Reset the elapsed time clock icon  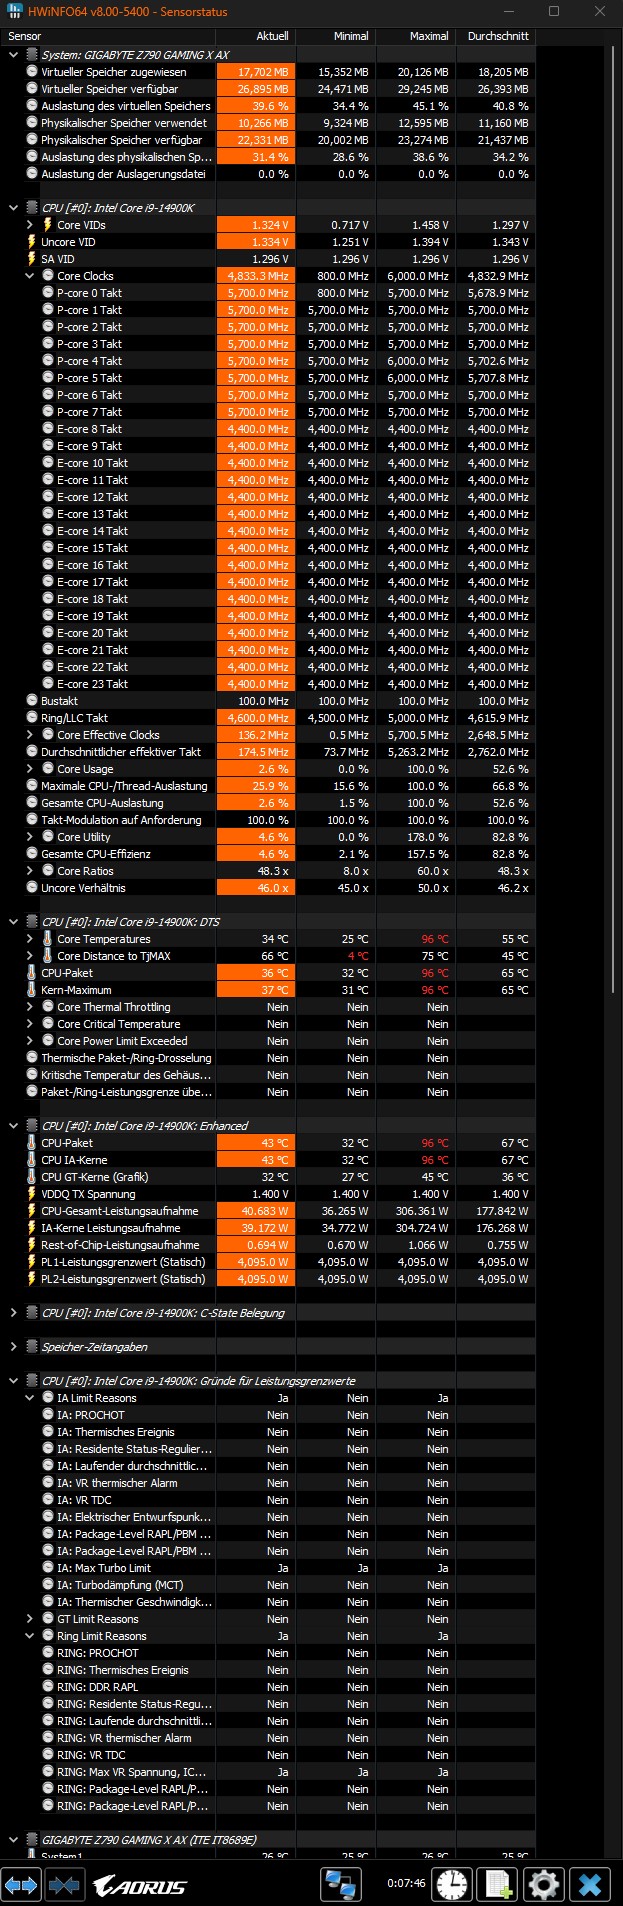click(x=452, y=1885)
